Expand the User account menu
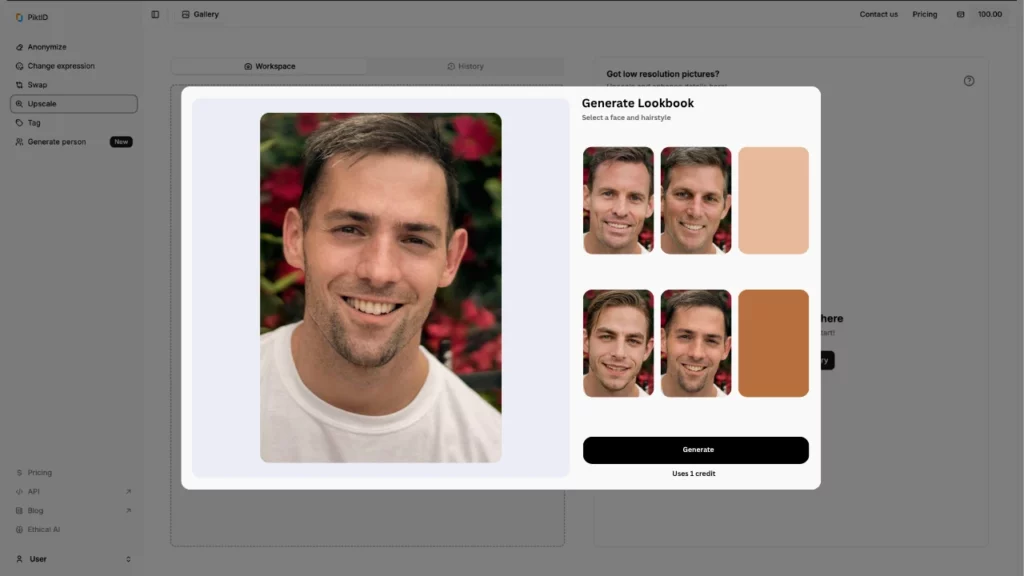This screenshot has width=1024, height=576. coord(70,558)
